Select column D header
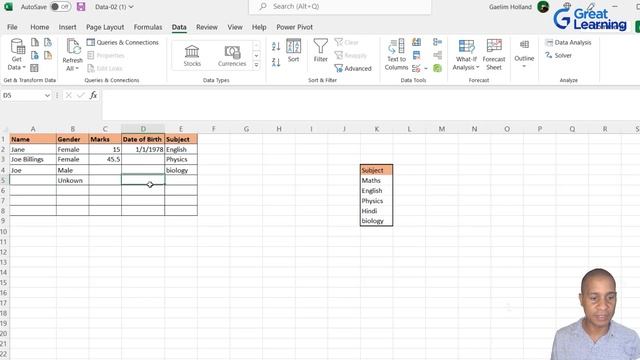Viewport: 640px width, 360px height. [143, 129]
